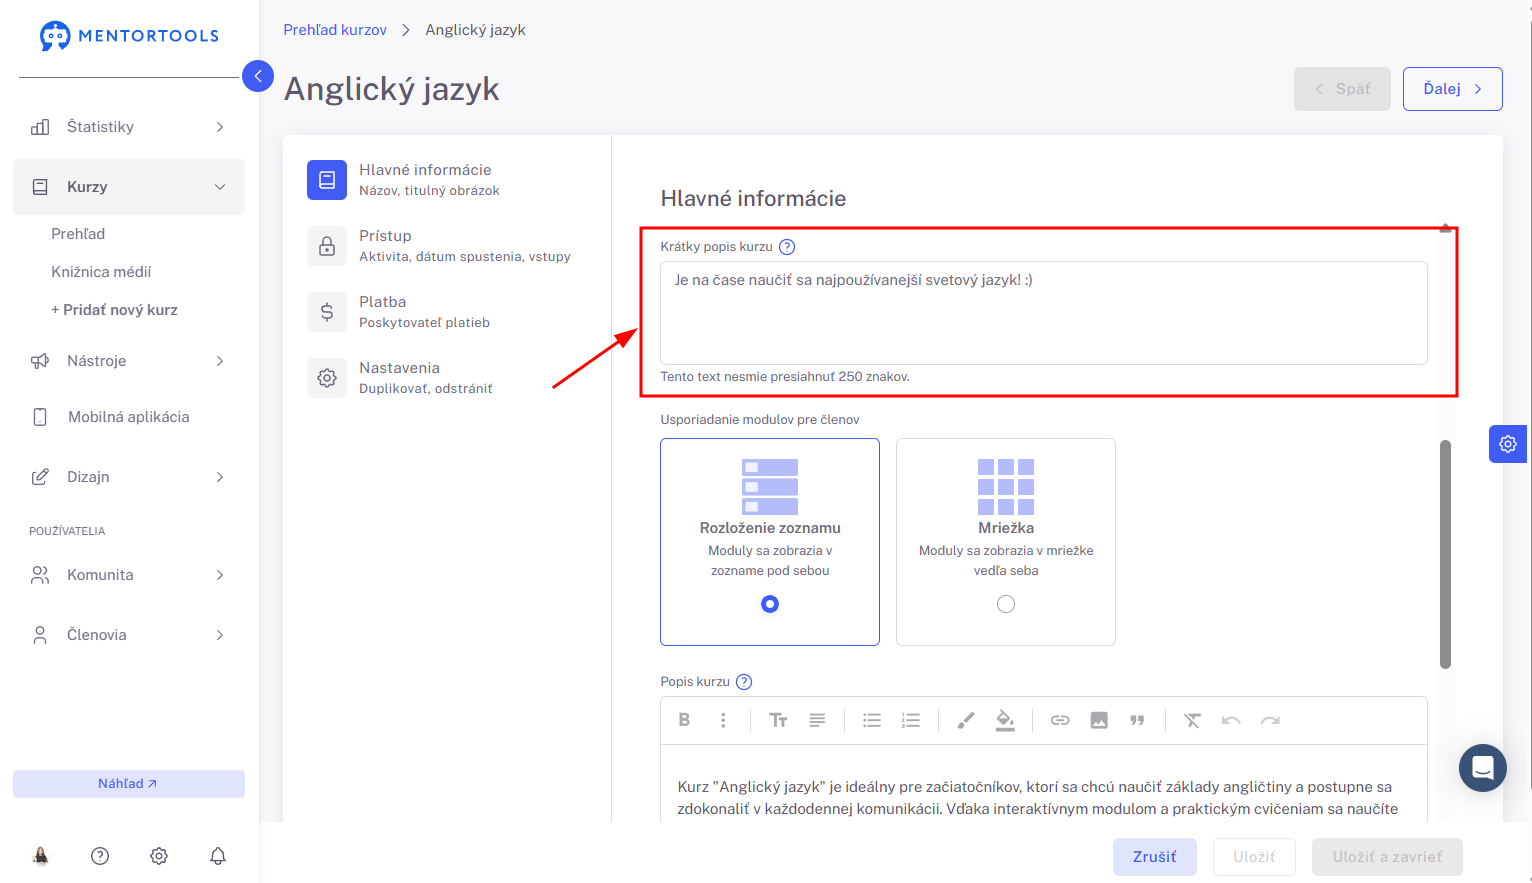Screen dimensions: 1532x883
Task: Clear text formatting in the editor
Action: click(x=1192, y=720)
